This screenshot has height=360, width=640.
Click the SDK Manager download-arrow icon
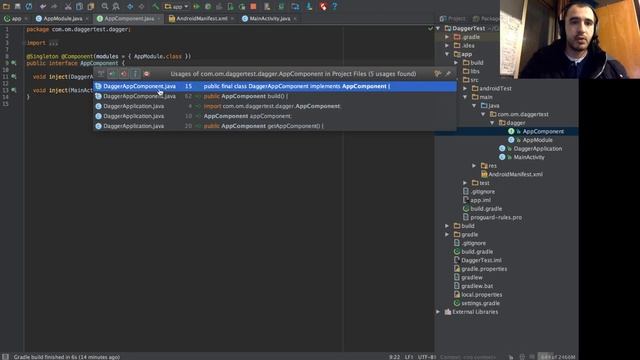tap(309, 7)
